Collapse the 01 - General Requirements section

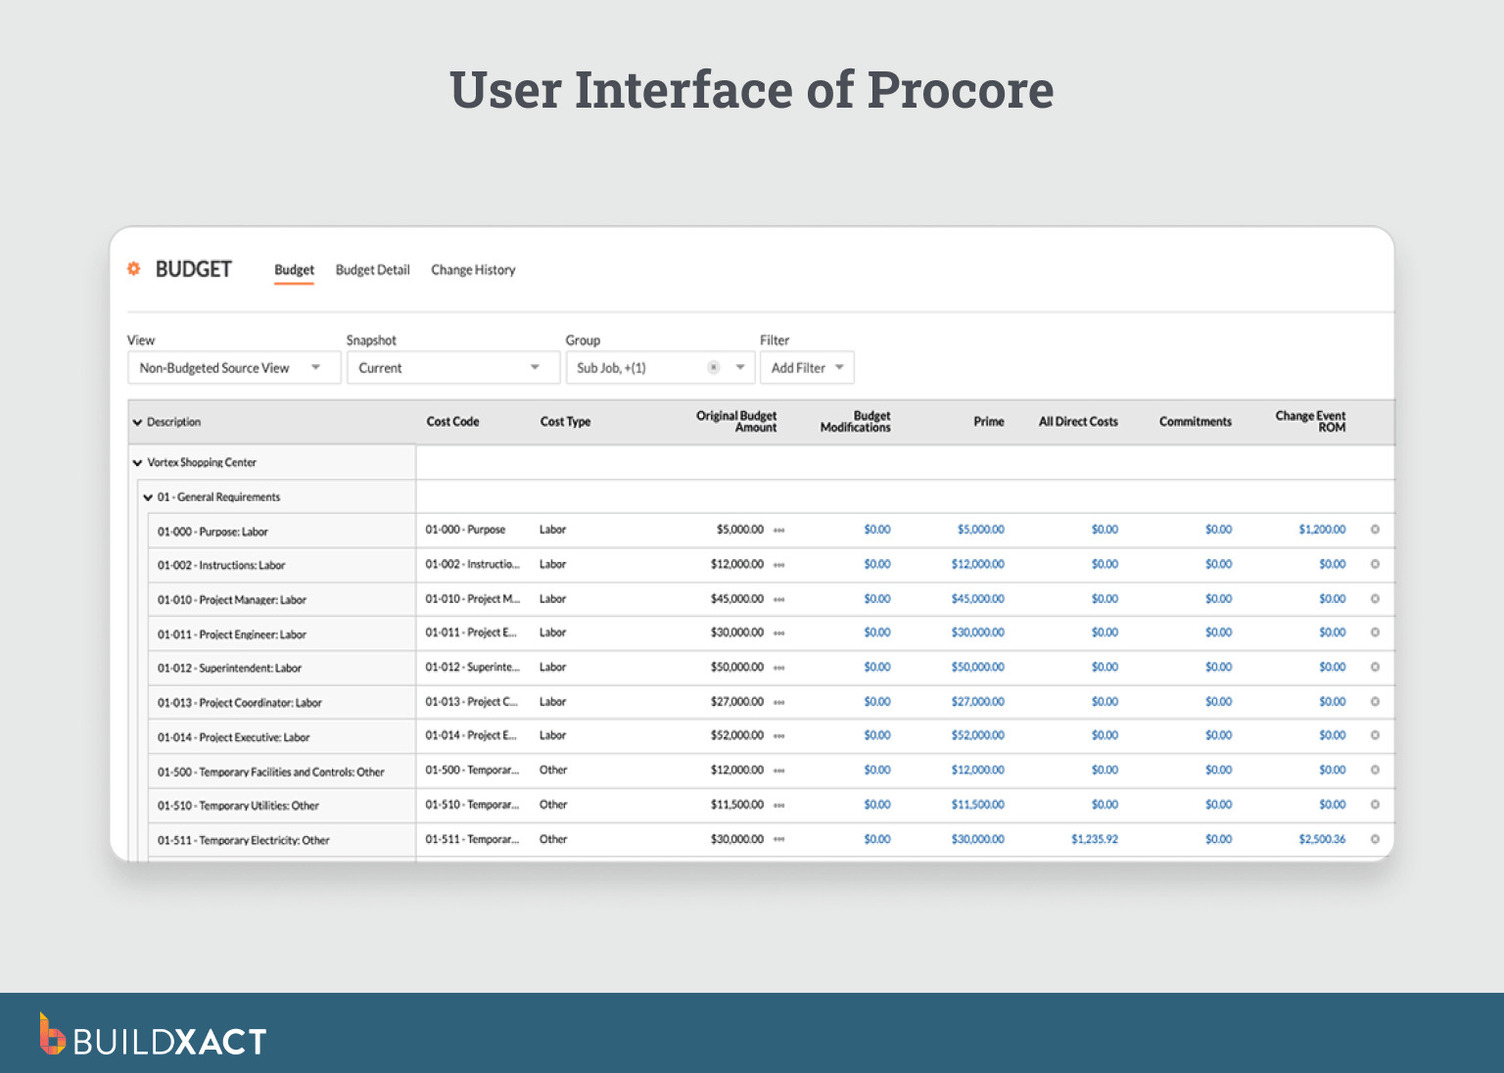[147, 496]
